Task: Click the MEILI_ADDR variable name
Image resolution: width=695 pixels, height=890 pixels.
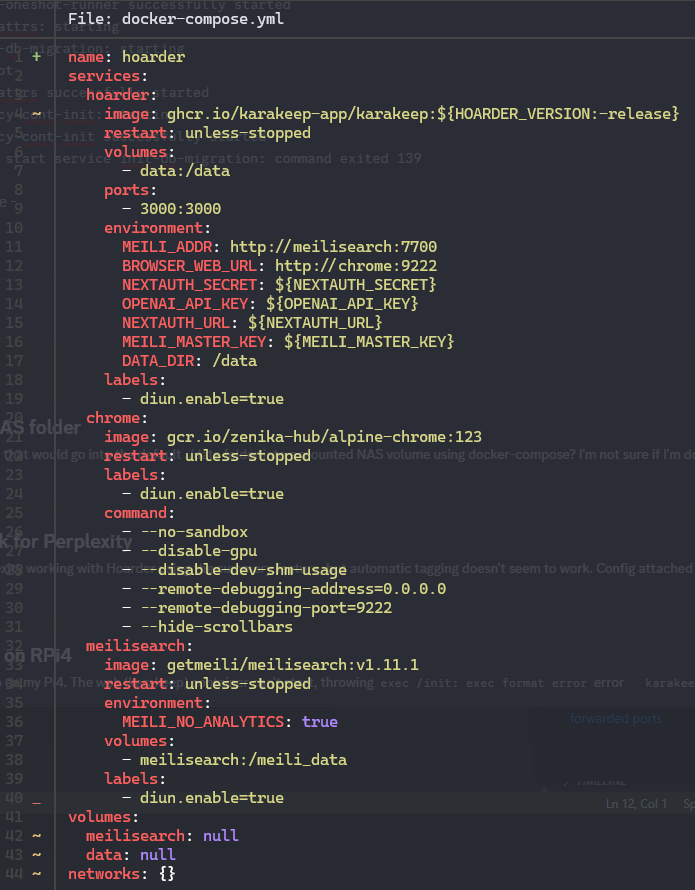Action: (x=167, y=247)
